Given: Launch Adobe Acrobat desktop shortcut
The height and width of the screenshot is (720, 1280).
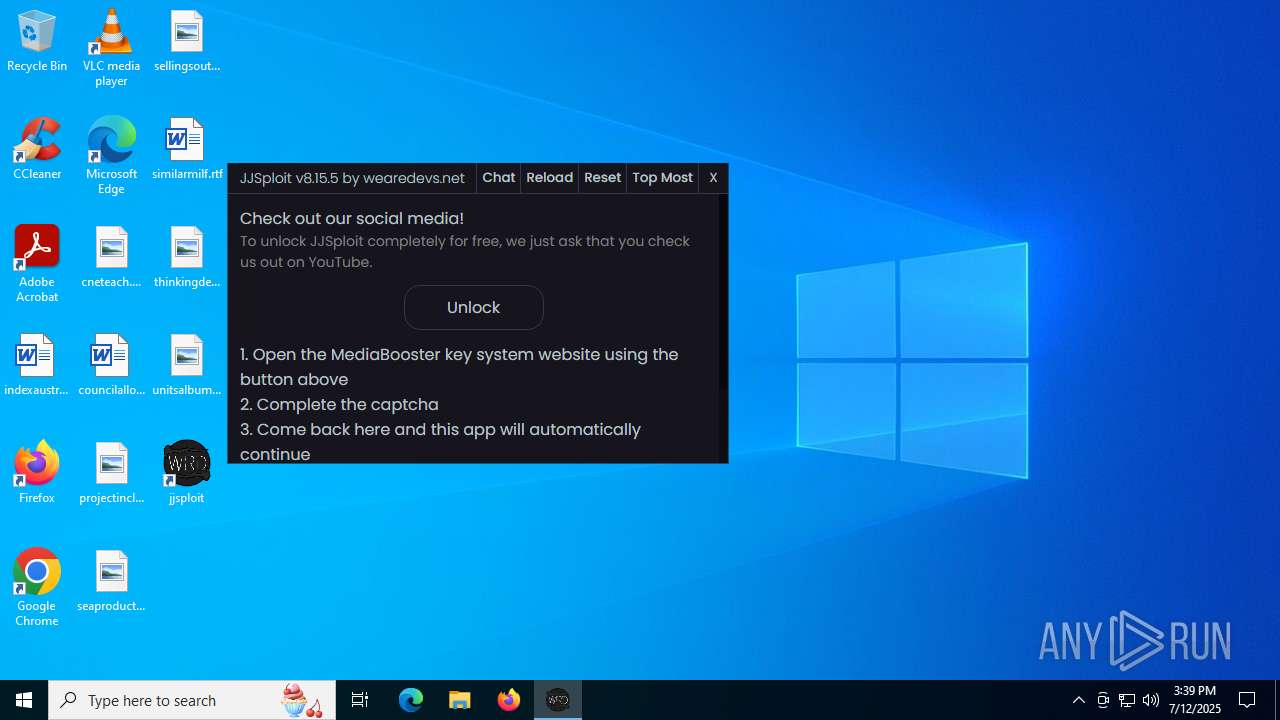Looking at the screenshot, I should click(37, 263).
